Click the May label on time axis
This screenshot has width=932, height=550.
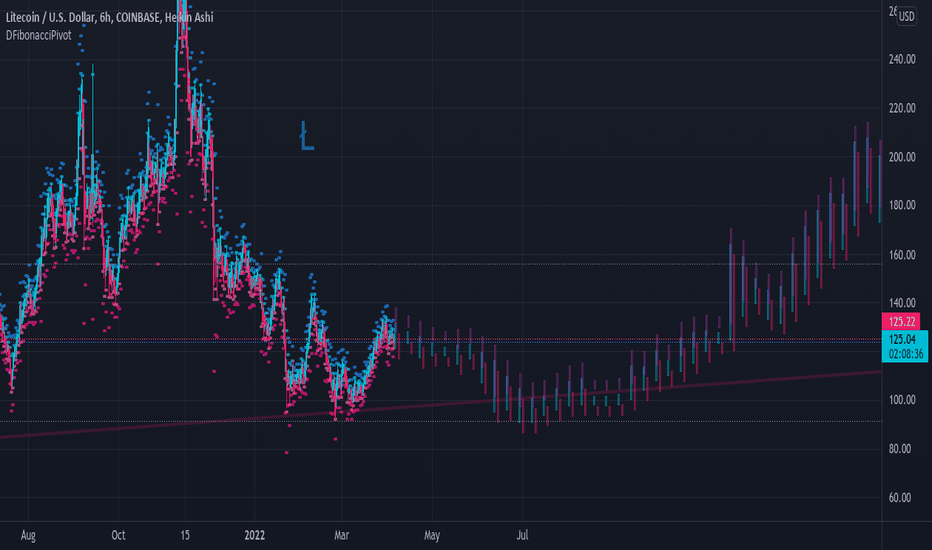(x=432, y=535)
